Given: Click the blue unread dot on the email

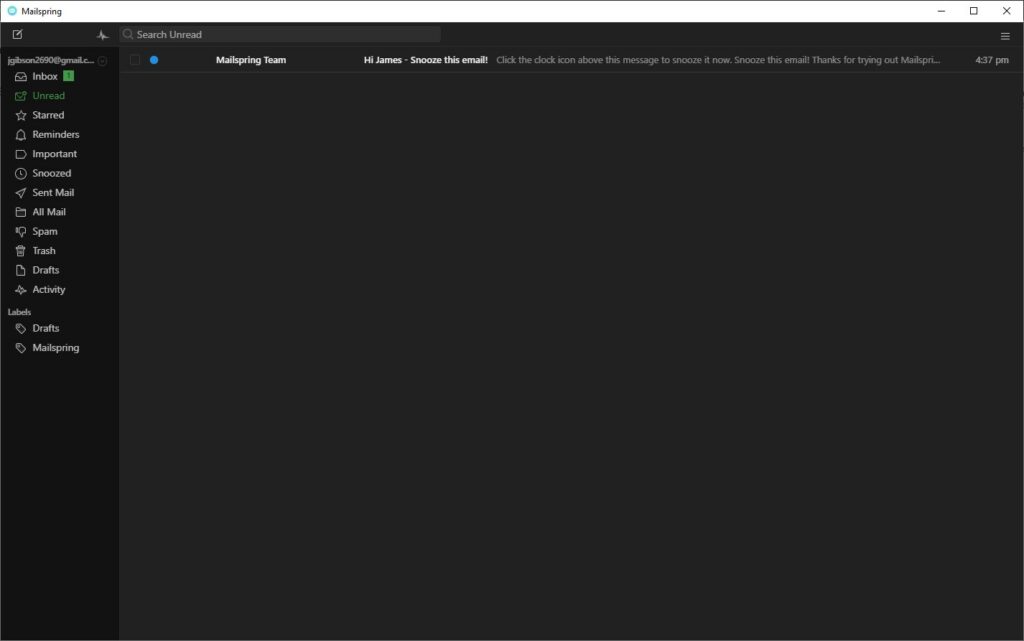Looking at the screenshot, I should pos(154,60).
